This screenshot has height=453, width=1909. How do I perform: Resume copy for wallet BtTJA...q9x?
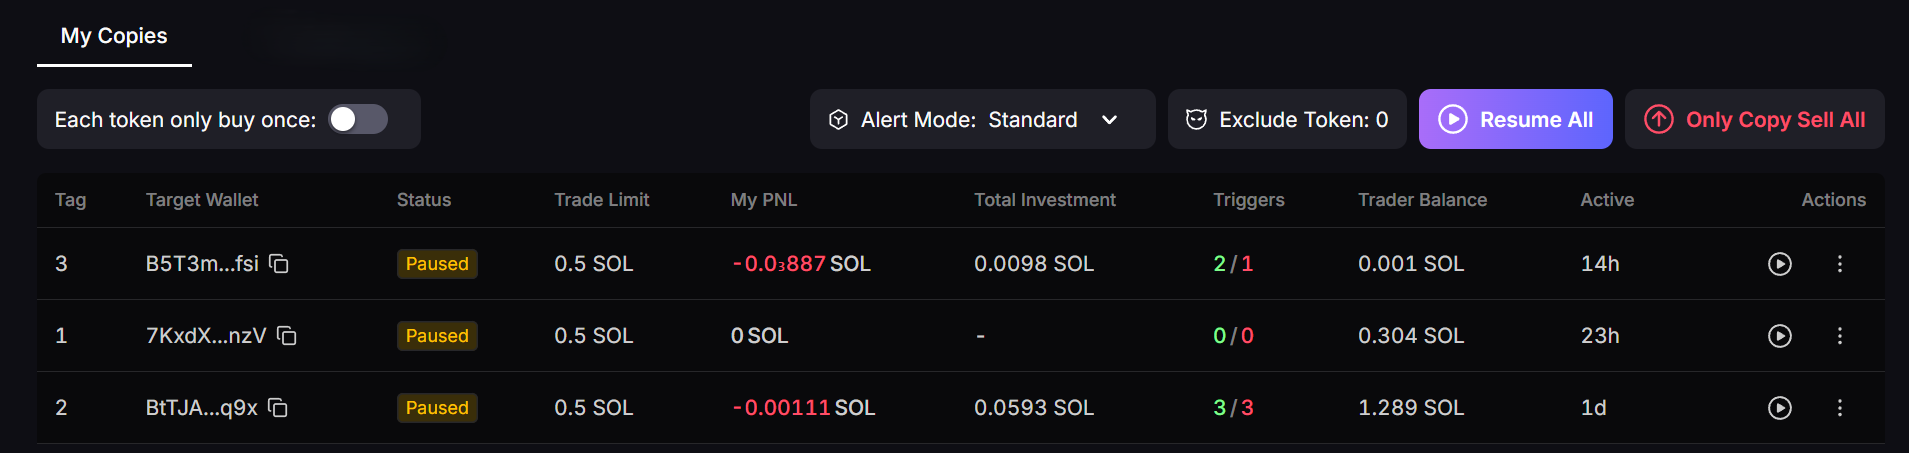click(x=1779, y=408)
